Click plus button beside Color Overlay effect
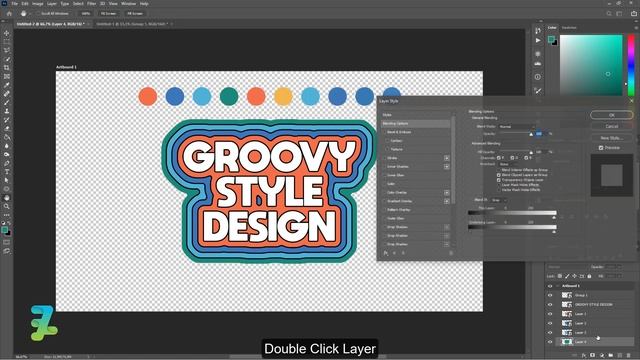Screen dimensions: 640x360 [x=447, y=193]
